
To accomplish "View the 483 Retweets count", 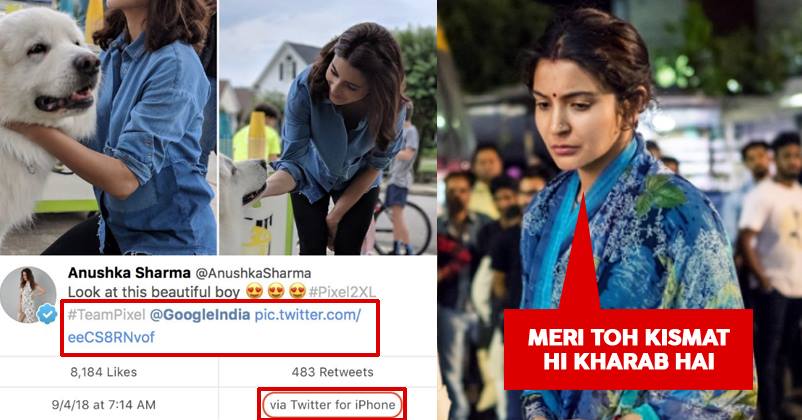I will point(332,372).
